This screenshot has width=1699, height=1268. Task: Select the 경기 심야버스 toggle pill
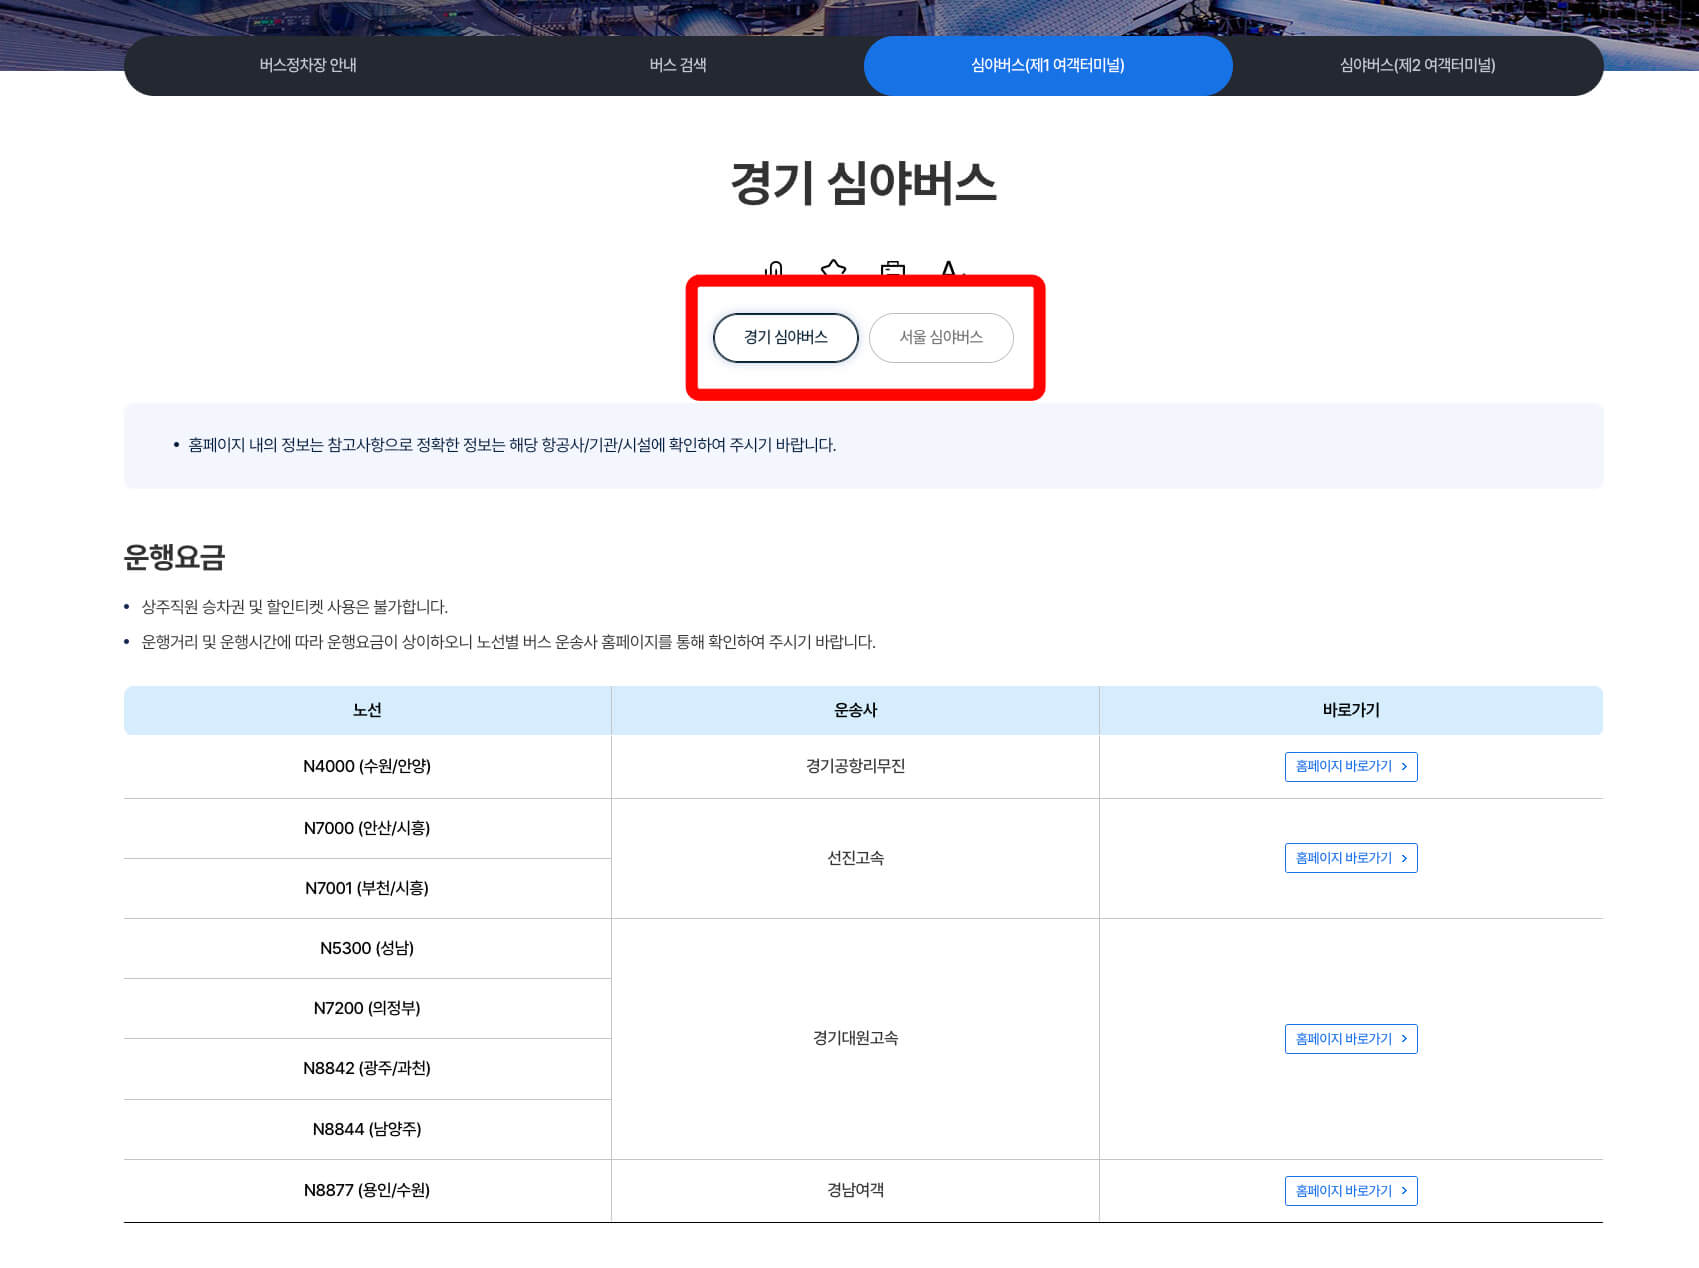click(785, 338)
